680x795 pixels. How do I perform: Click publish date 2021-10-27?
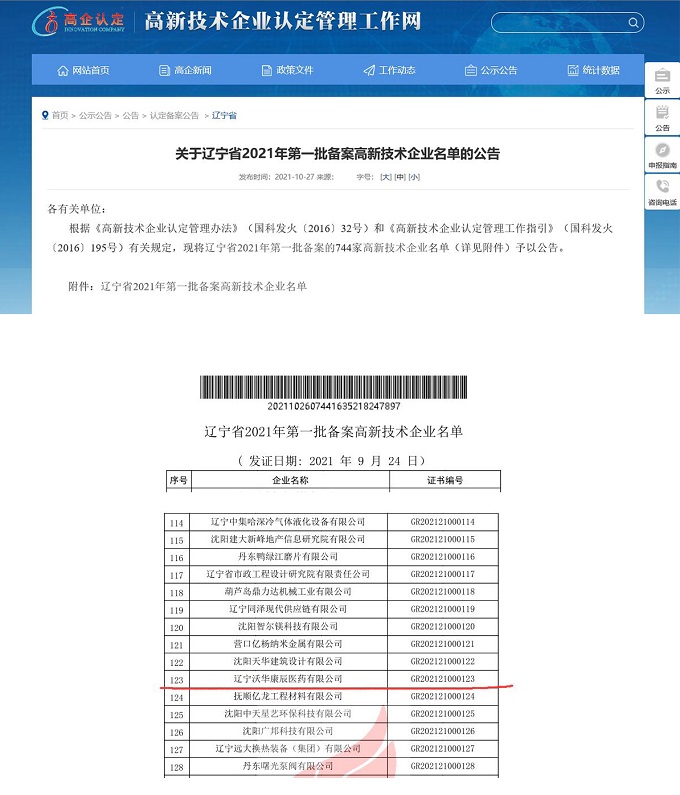click(x=295, y=177)
